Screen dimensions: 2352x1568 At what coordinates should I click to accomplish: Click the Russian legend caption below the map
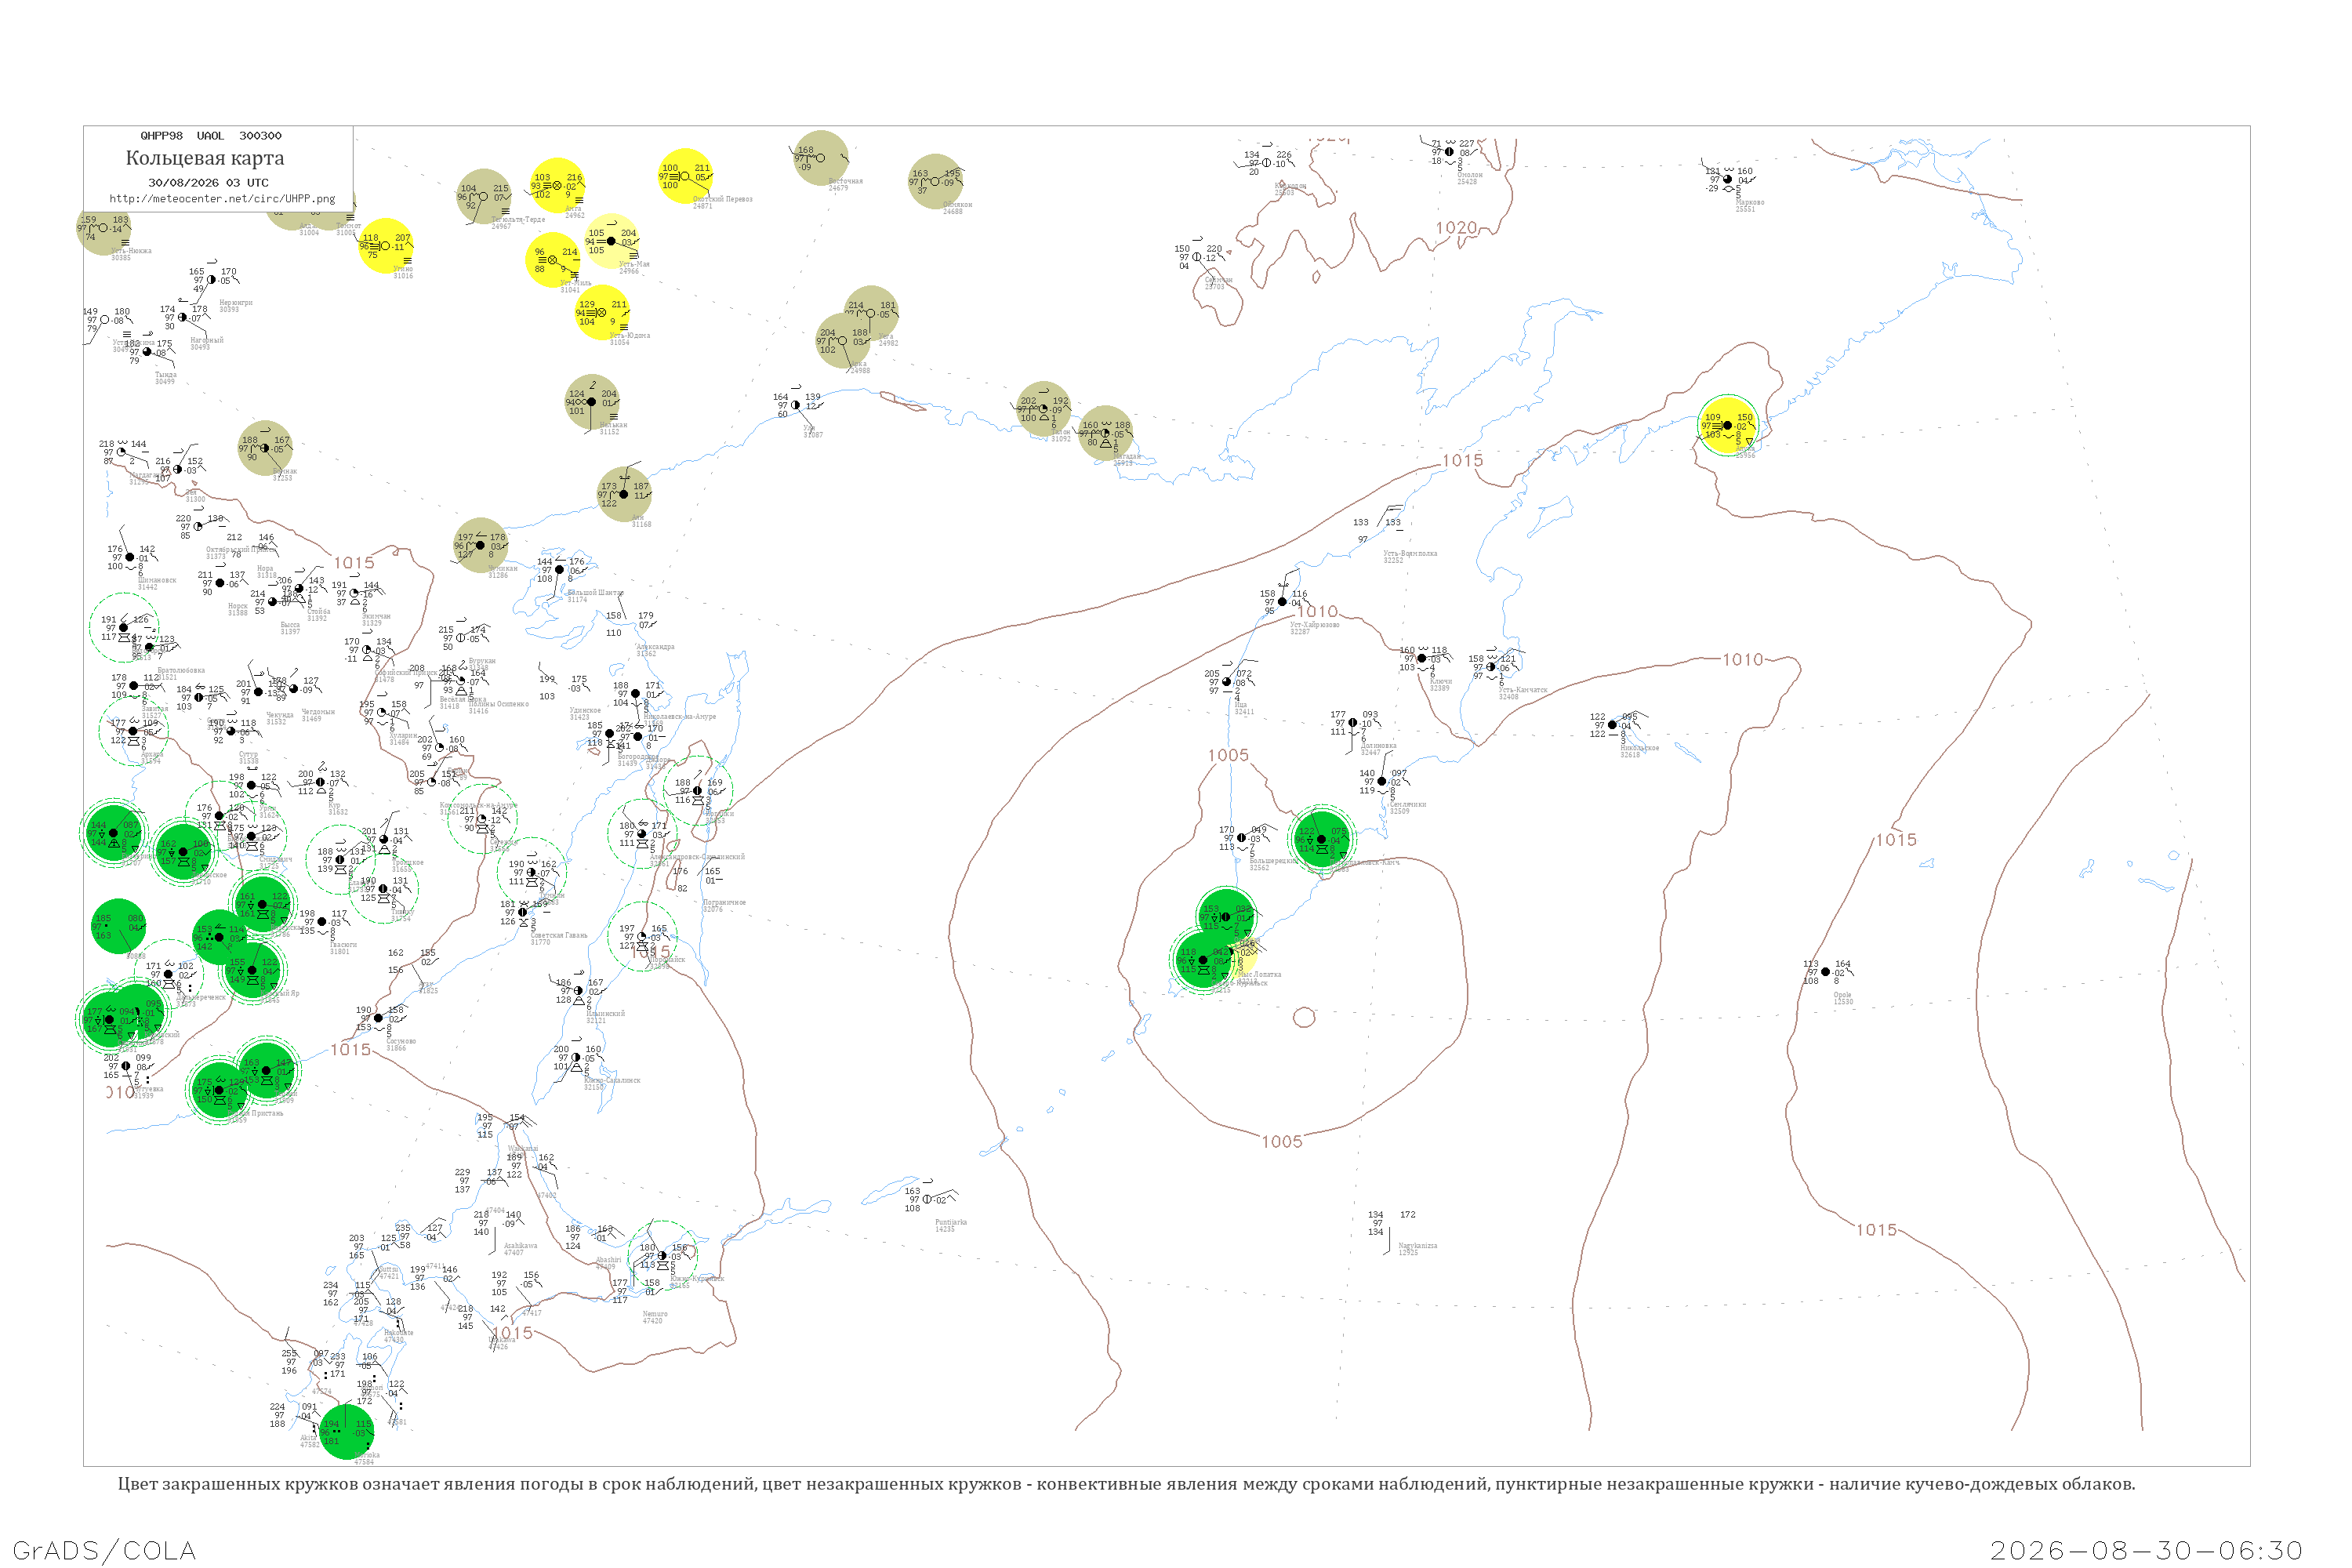pos(1126,1484)
